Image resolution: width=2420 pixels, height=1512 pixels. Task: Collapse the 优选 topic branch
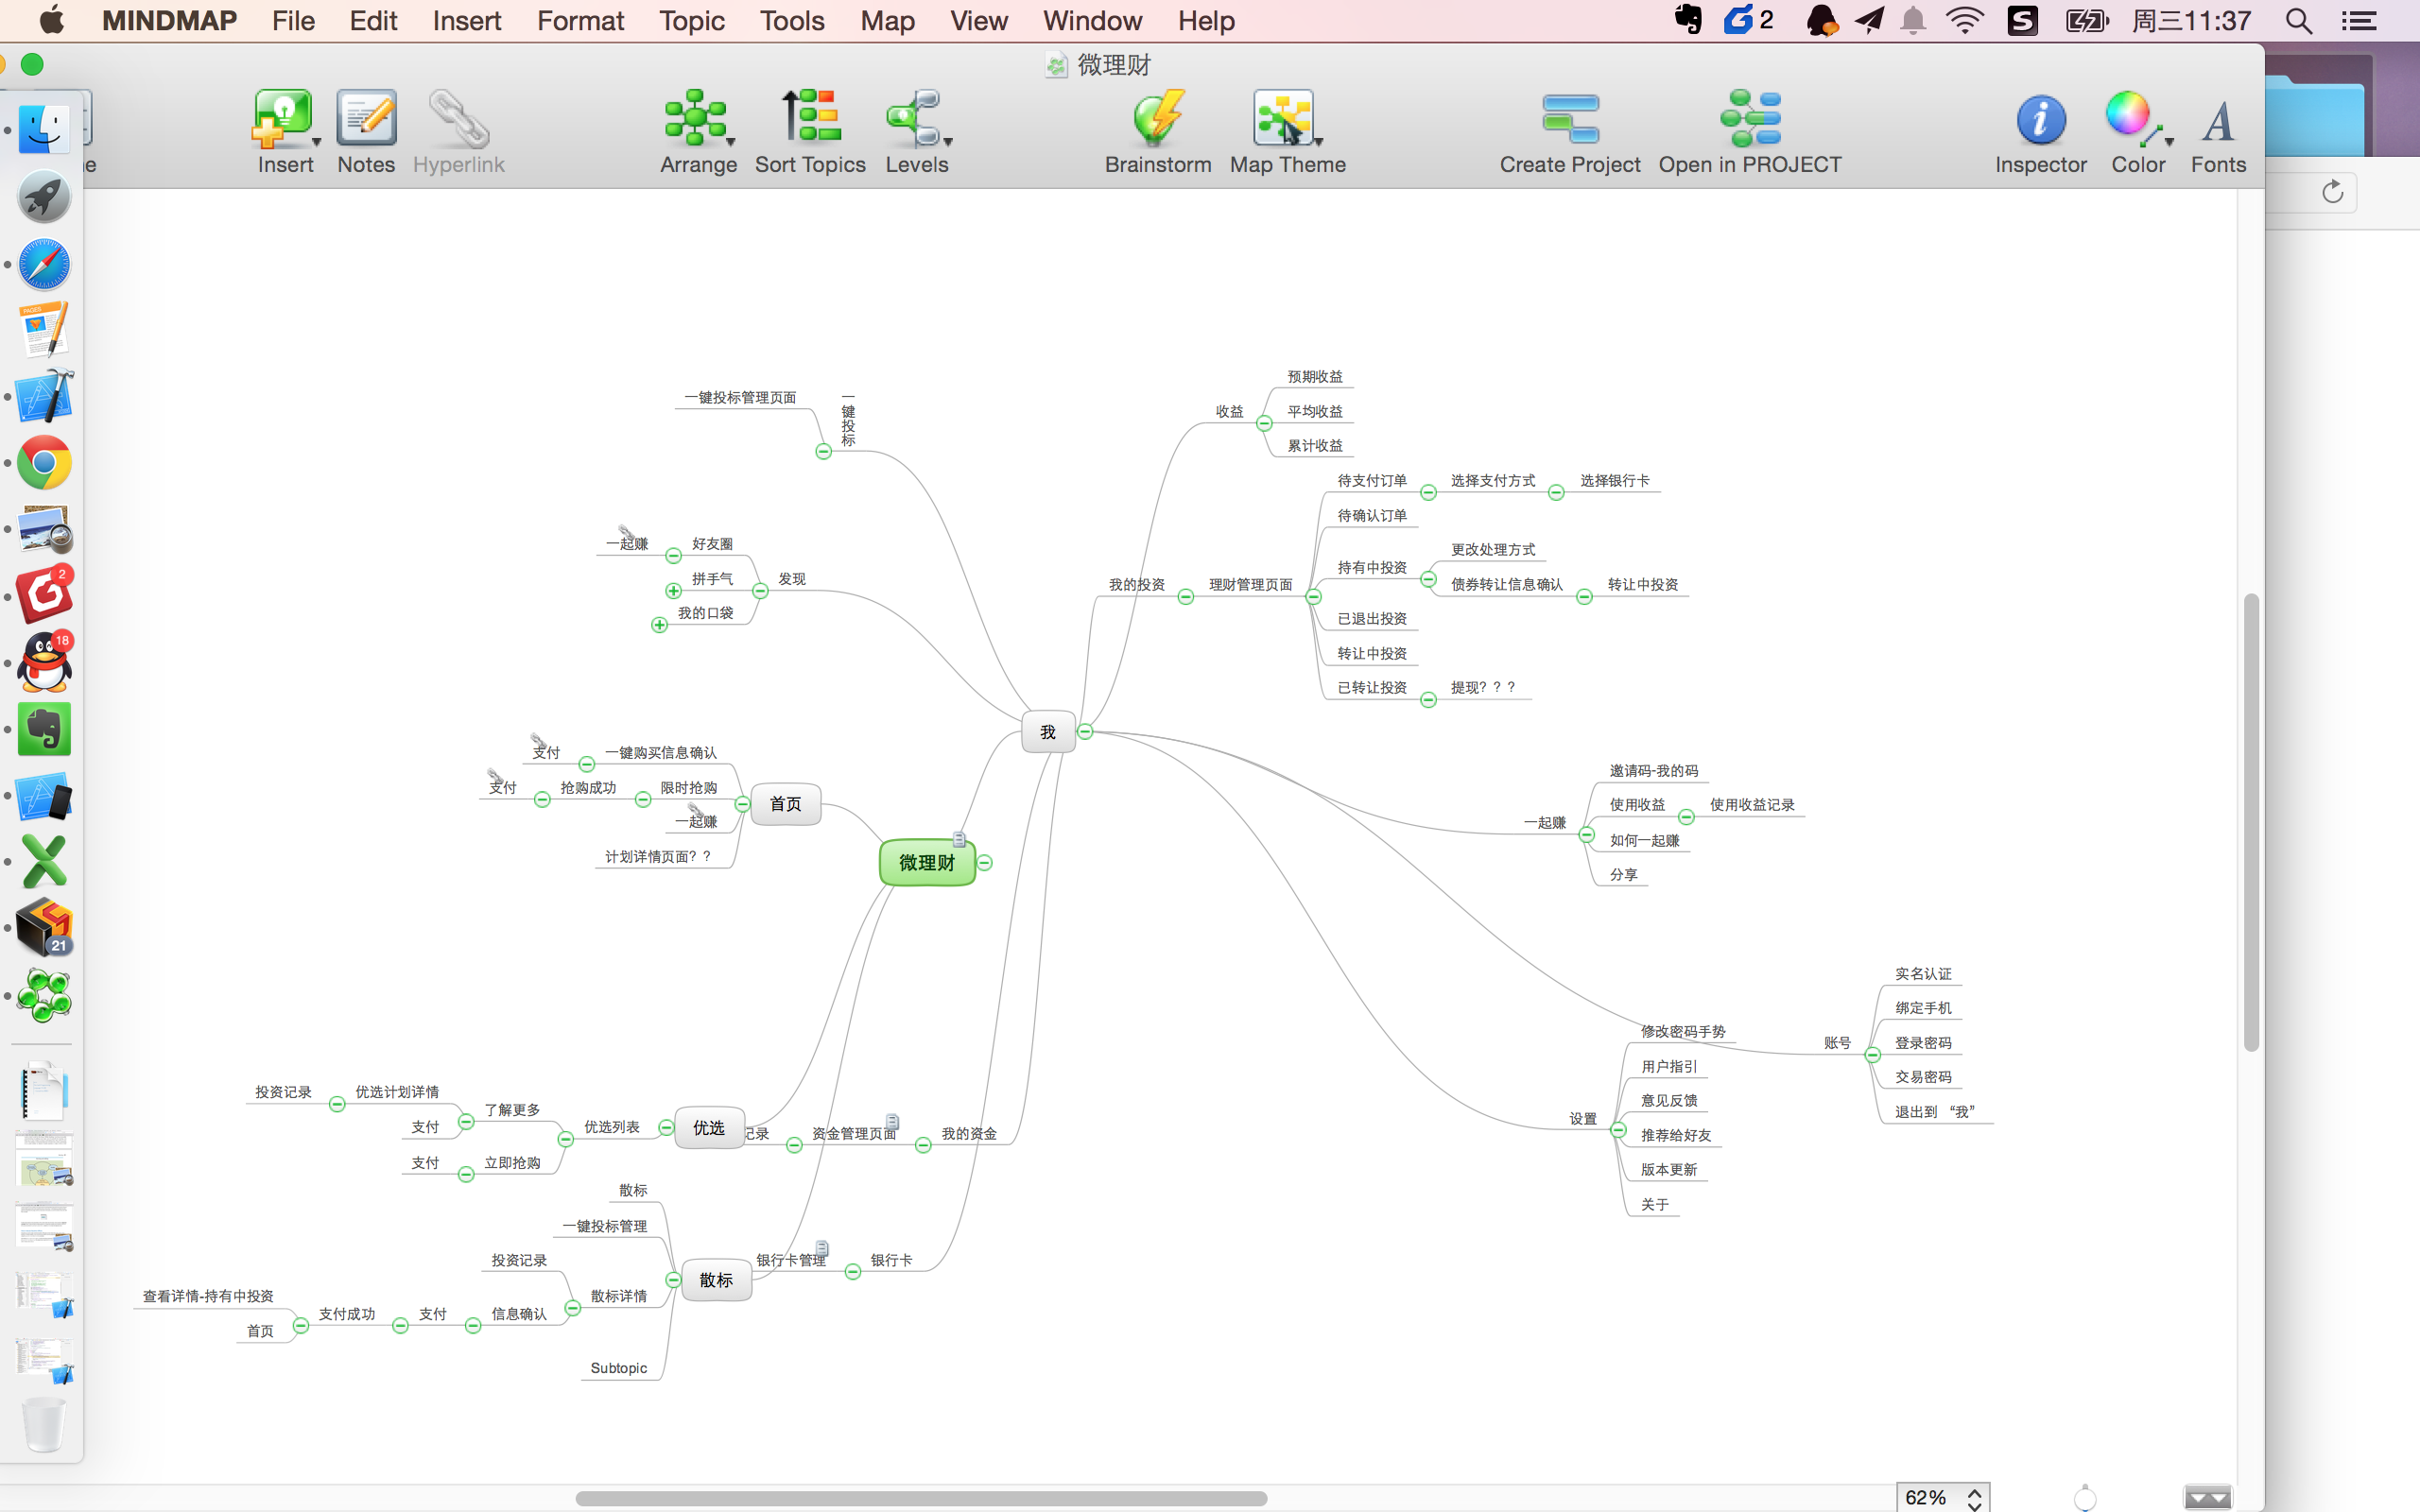point(666,1128)
